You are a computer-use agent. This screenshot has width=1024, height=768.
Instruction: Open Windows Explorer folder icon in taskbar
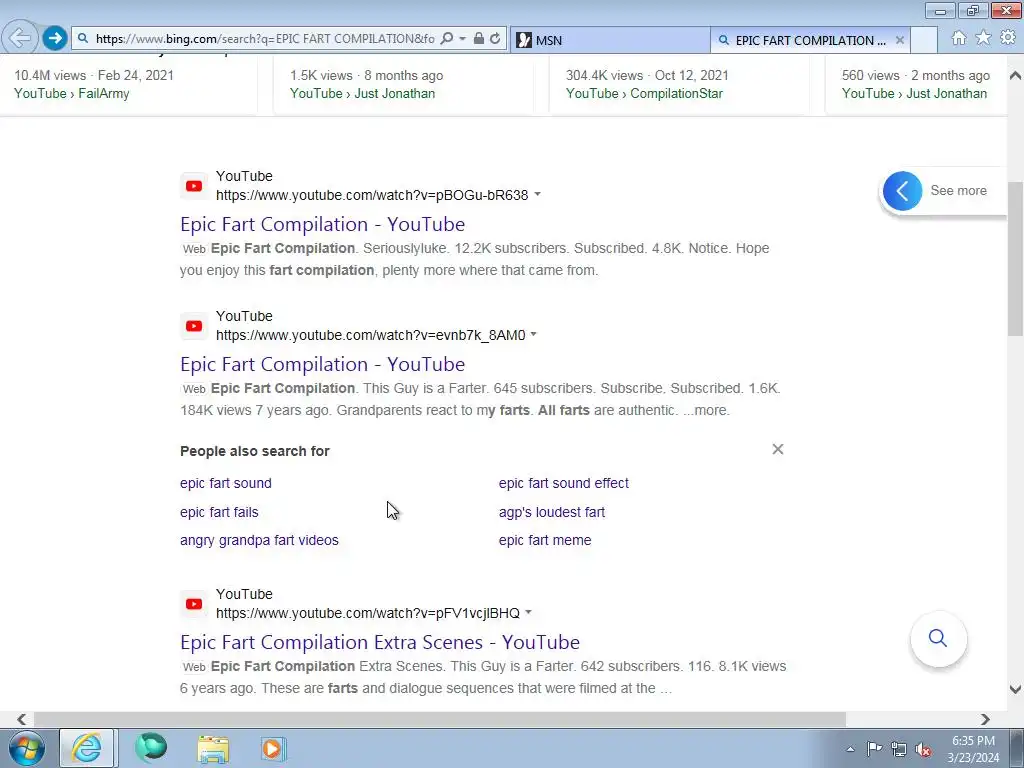point(213,748)
